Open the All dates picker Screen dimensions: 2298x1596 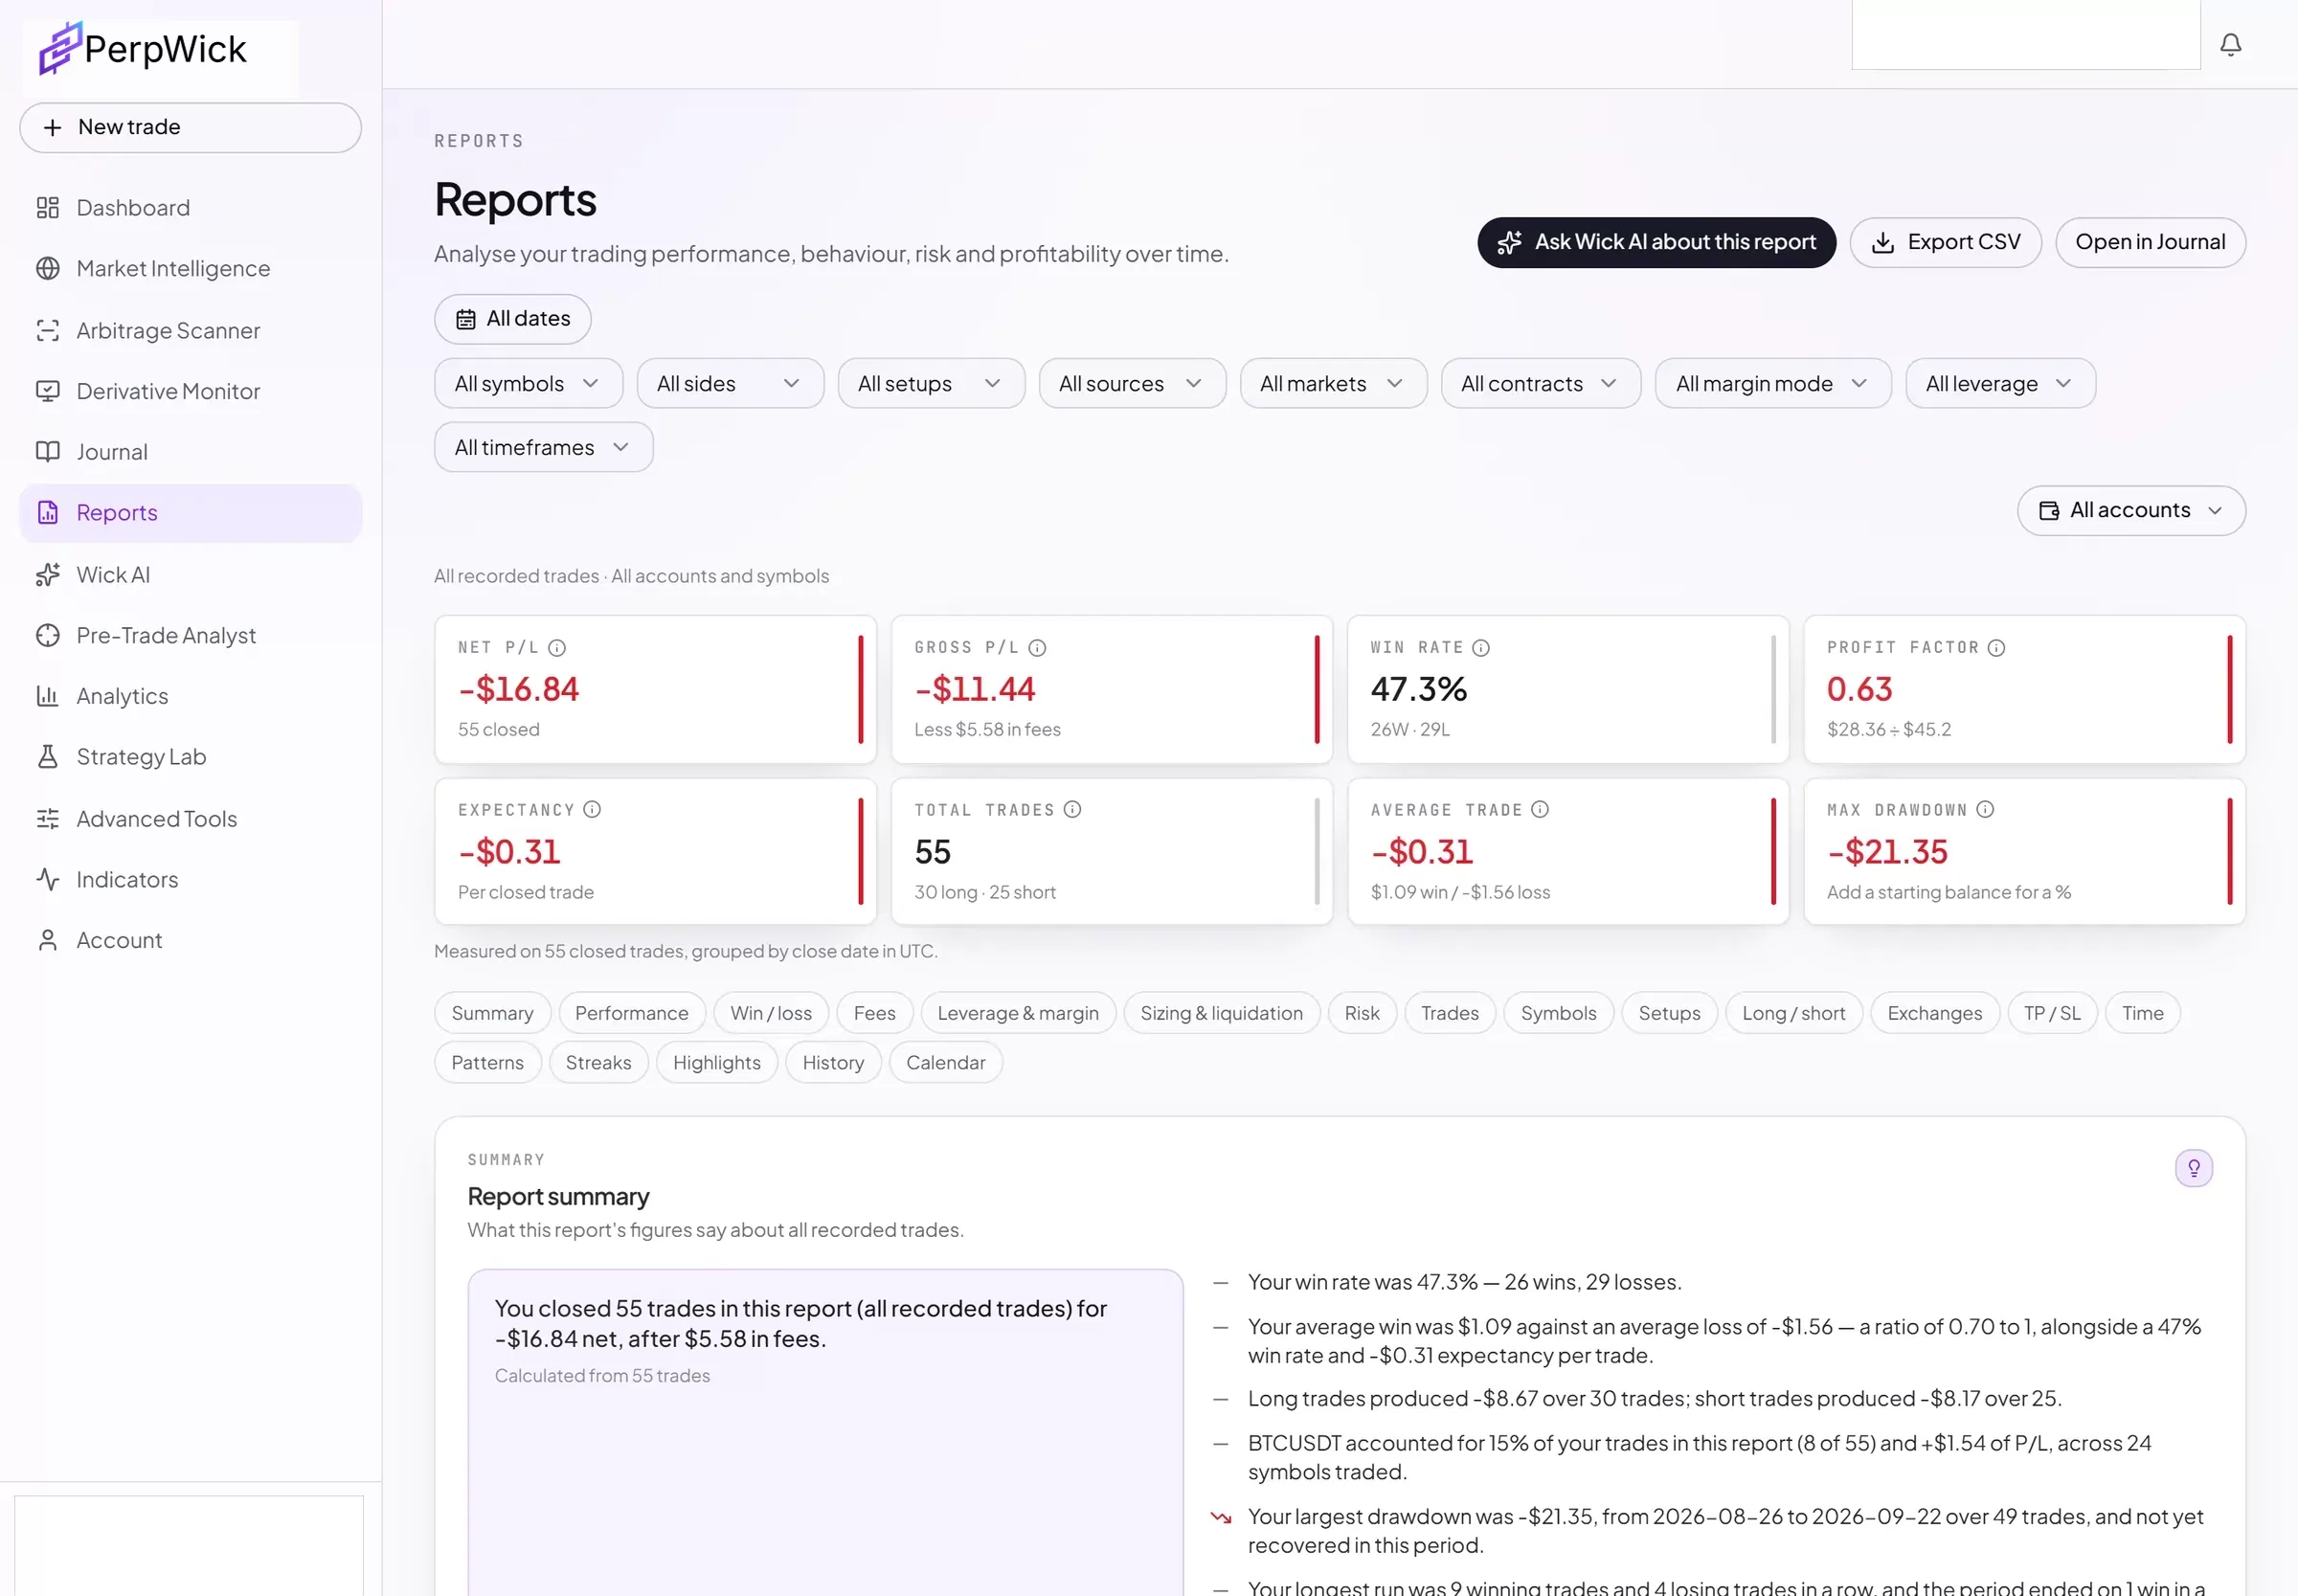pyautogui.click(x=512, y=320)
